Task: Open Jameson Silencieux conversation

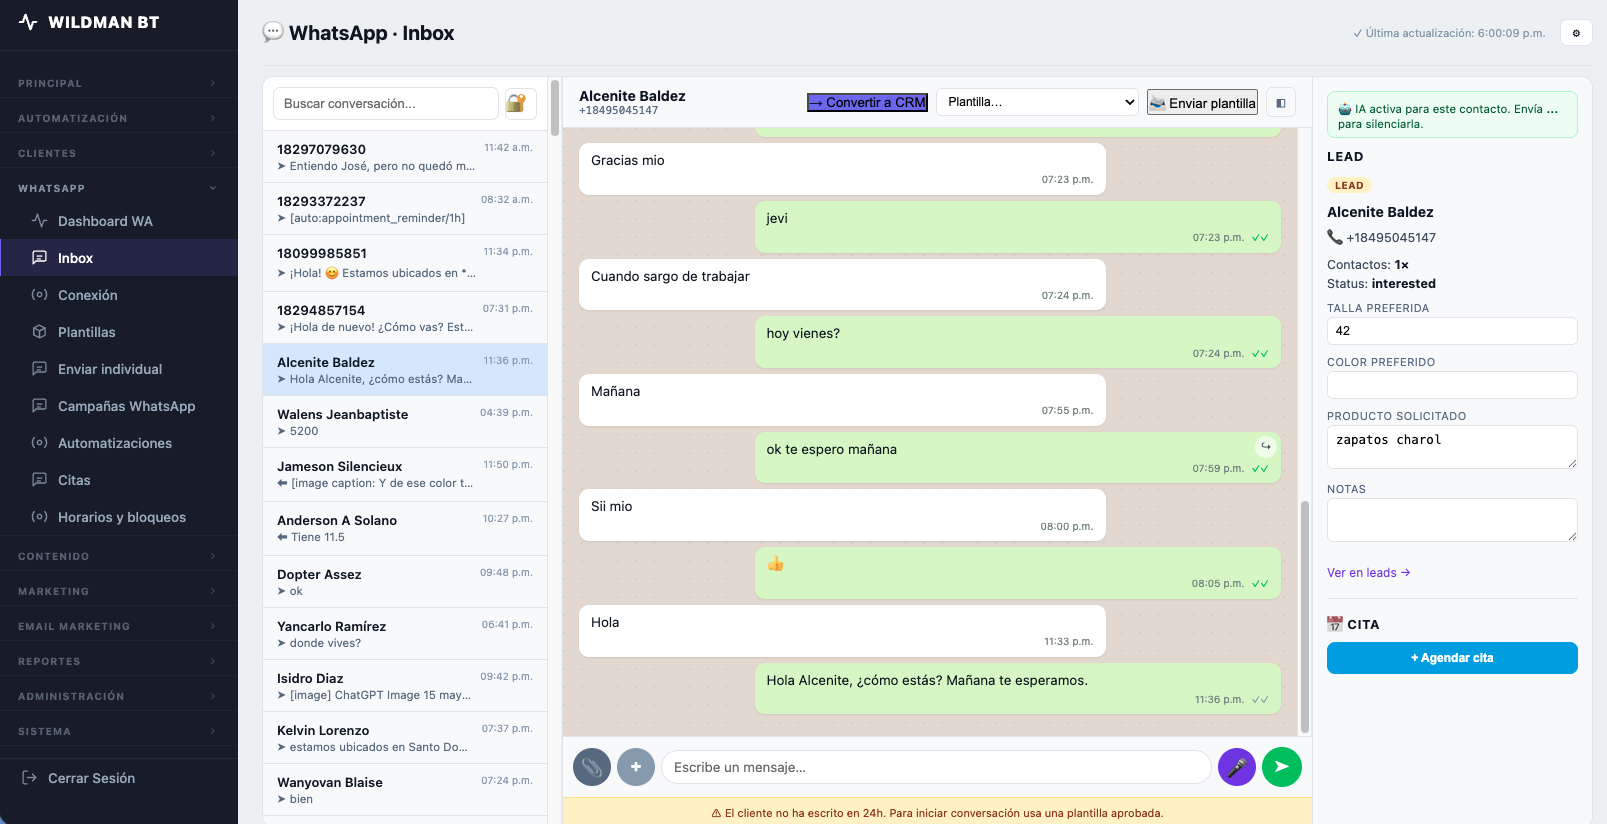Action: [405, 475]
